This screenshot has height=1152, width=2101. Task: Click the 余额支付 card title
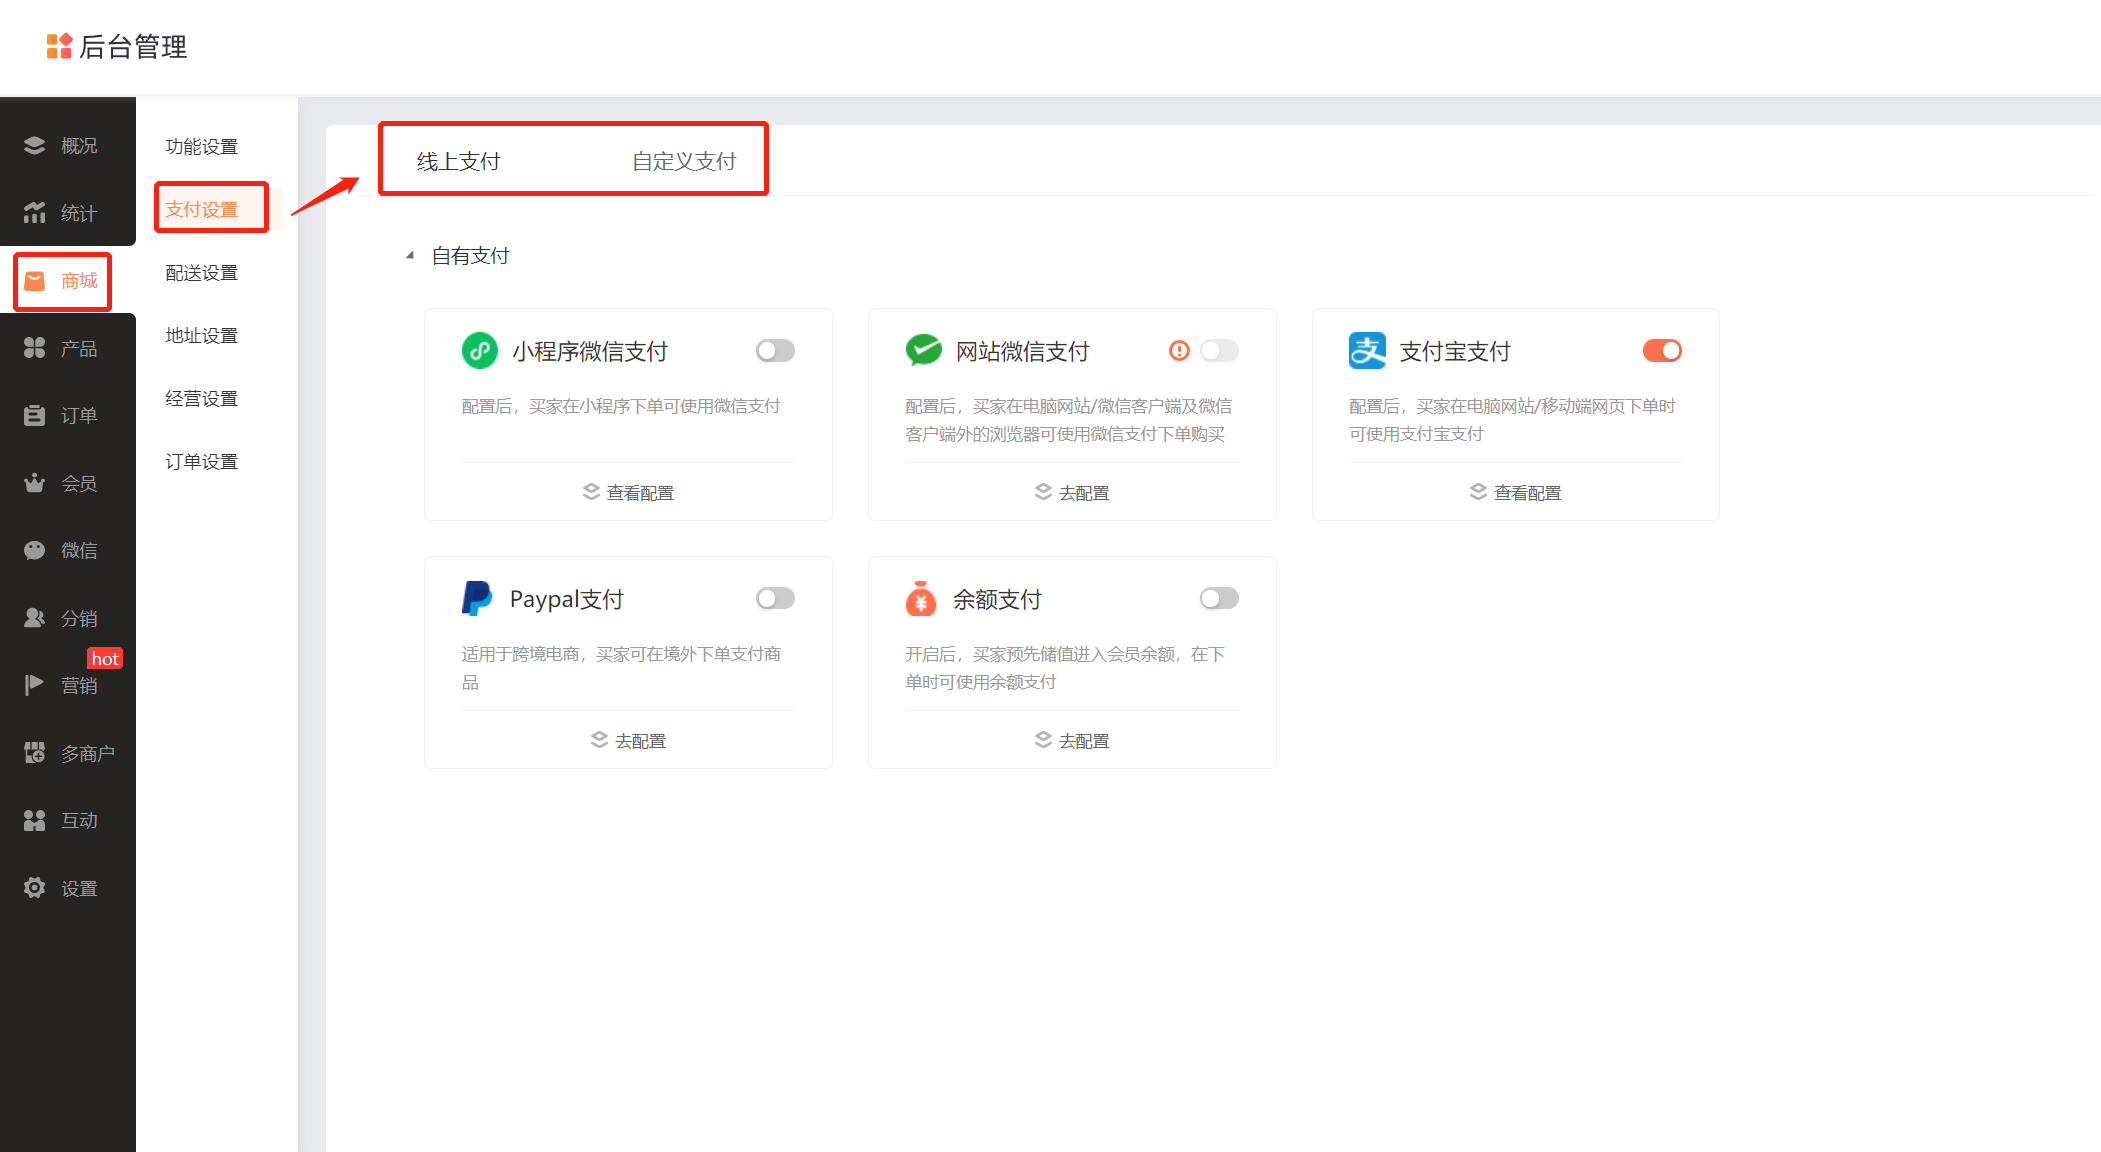pos(997,599)
